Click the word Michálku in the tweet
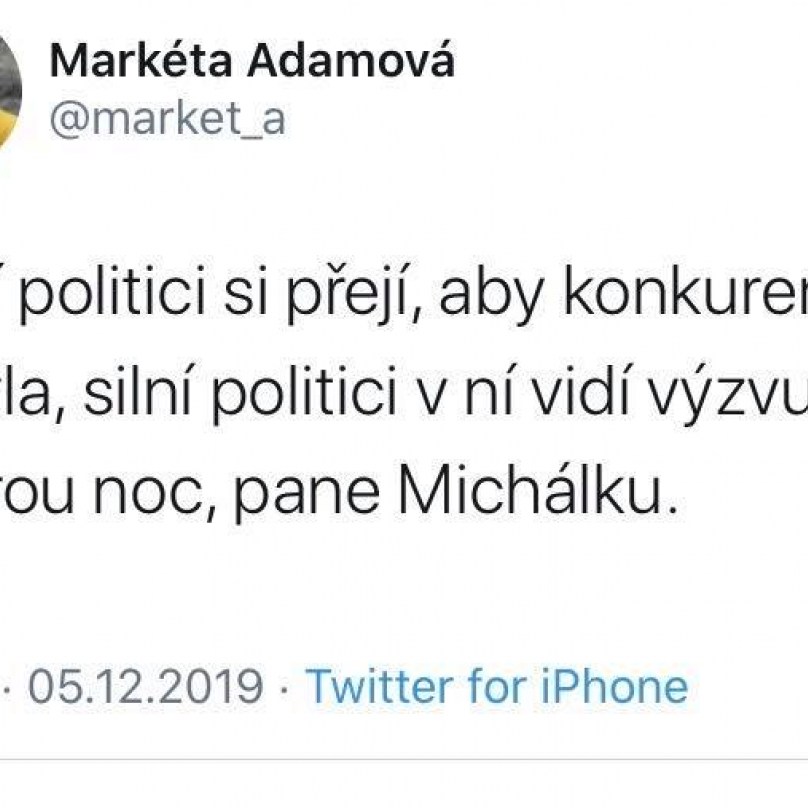 click(x=530, y=489)
